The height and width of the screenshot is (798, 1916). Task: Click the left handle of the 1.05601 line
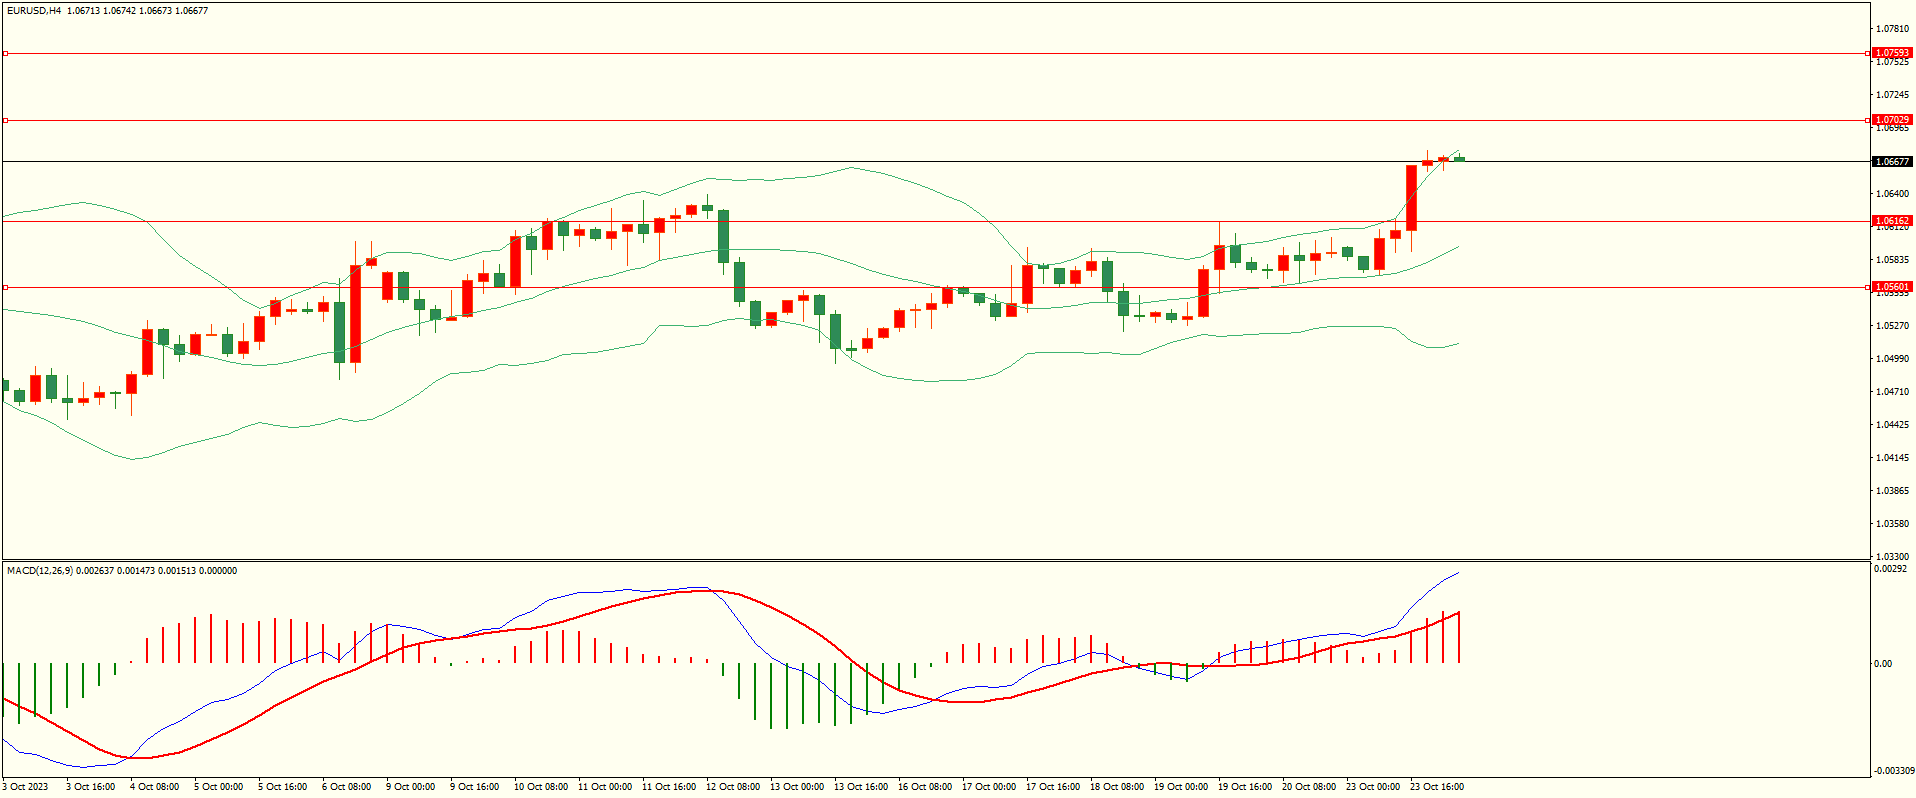pos(5,287)
